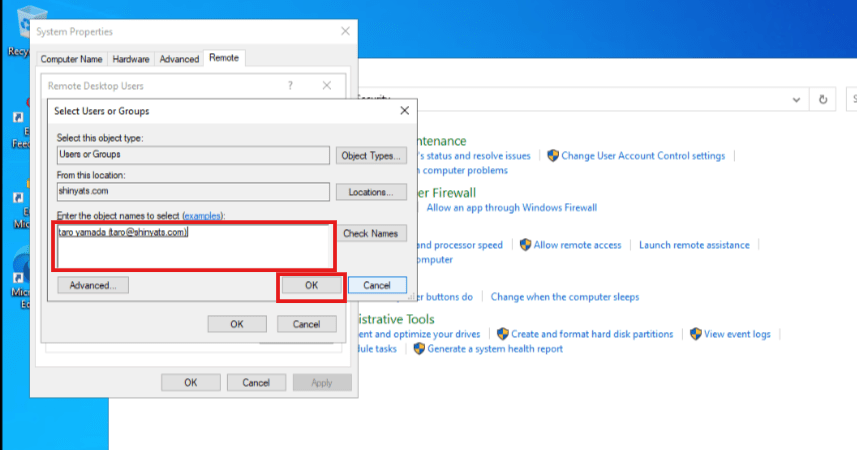Viewport: 857px width, 450px height.
Task: Click the Check Names button
Action: pyautogui.click(x=371, y=233)
